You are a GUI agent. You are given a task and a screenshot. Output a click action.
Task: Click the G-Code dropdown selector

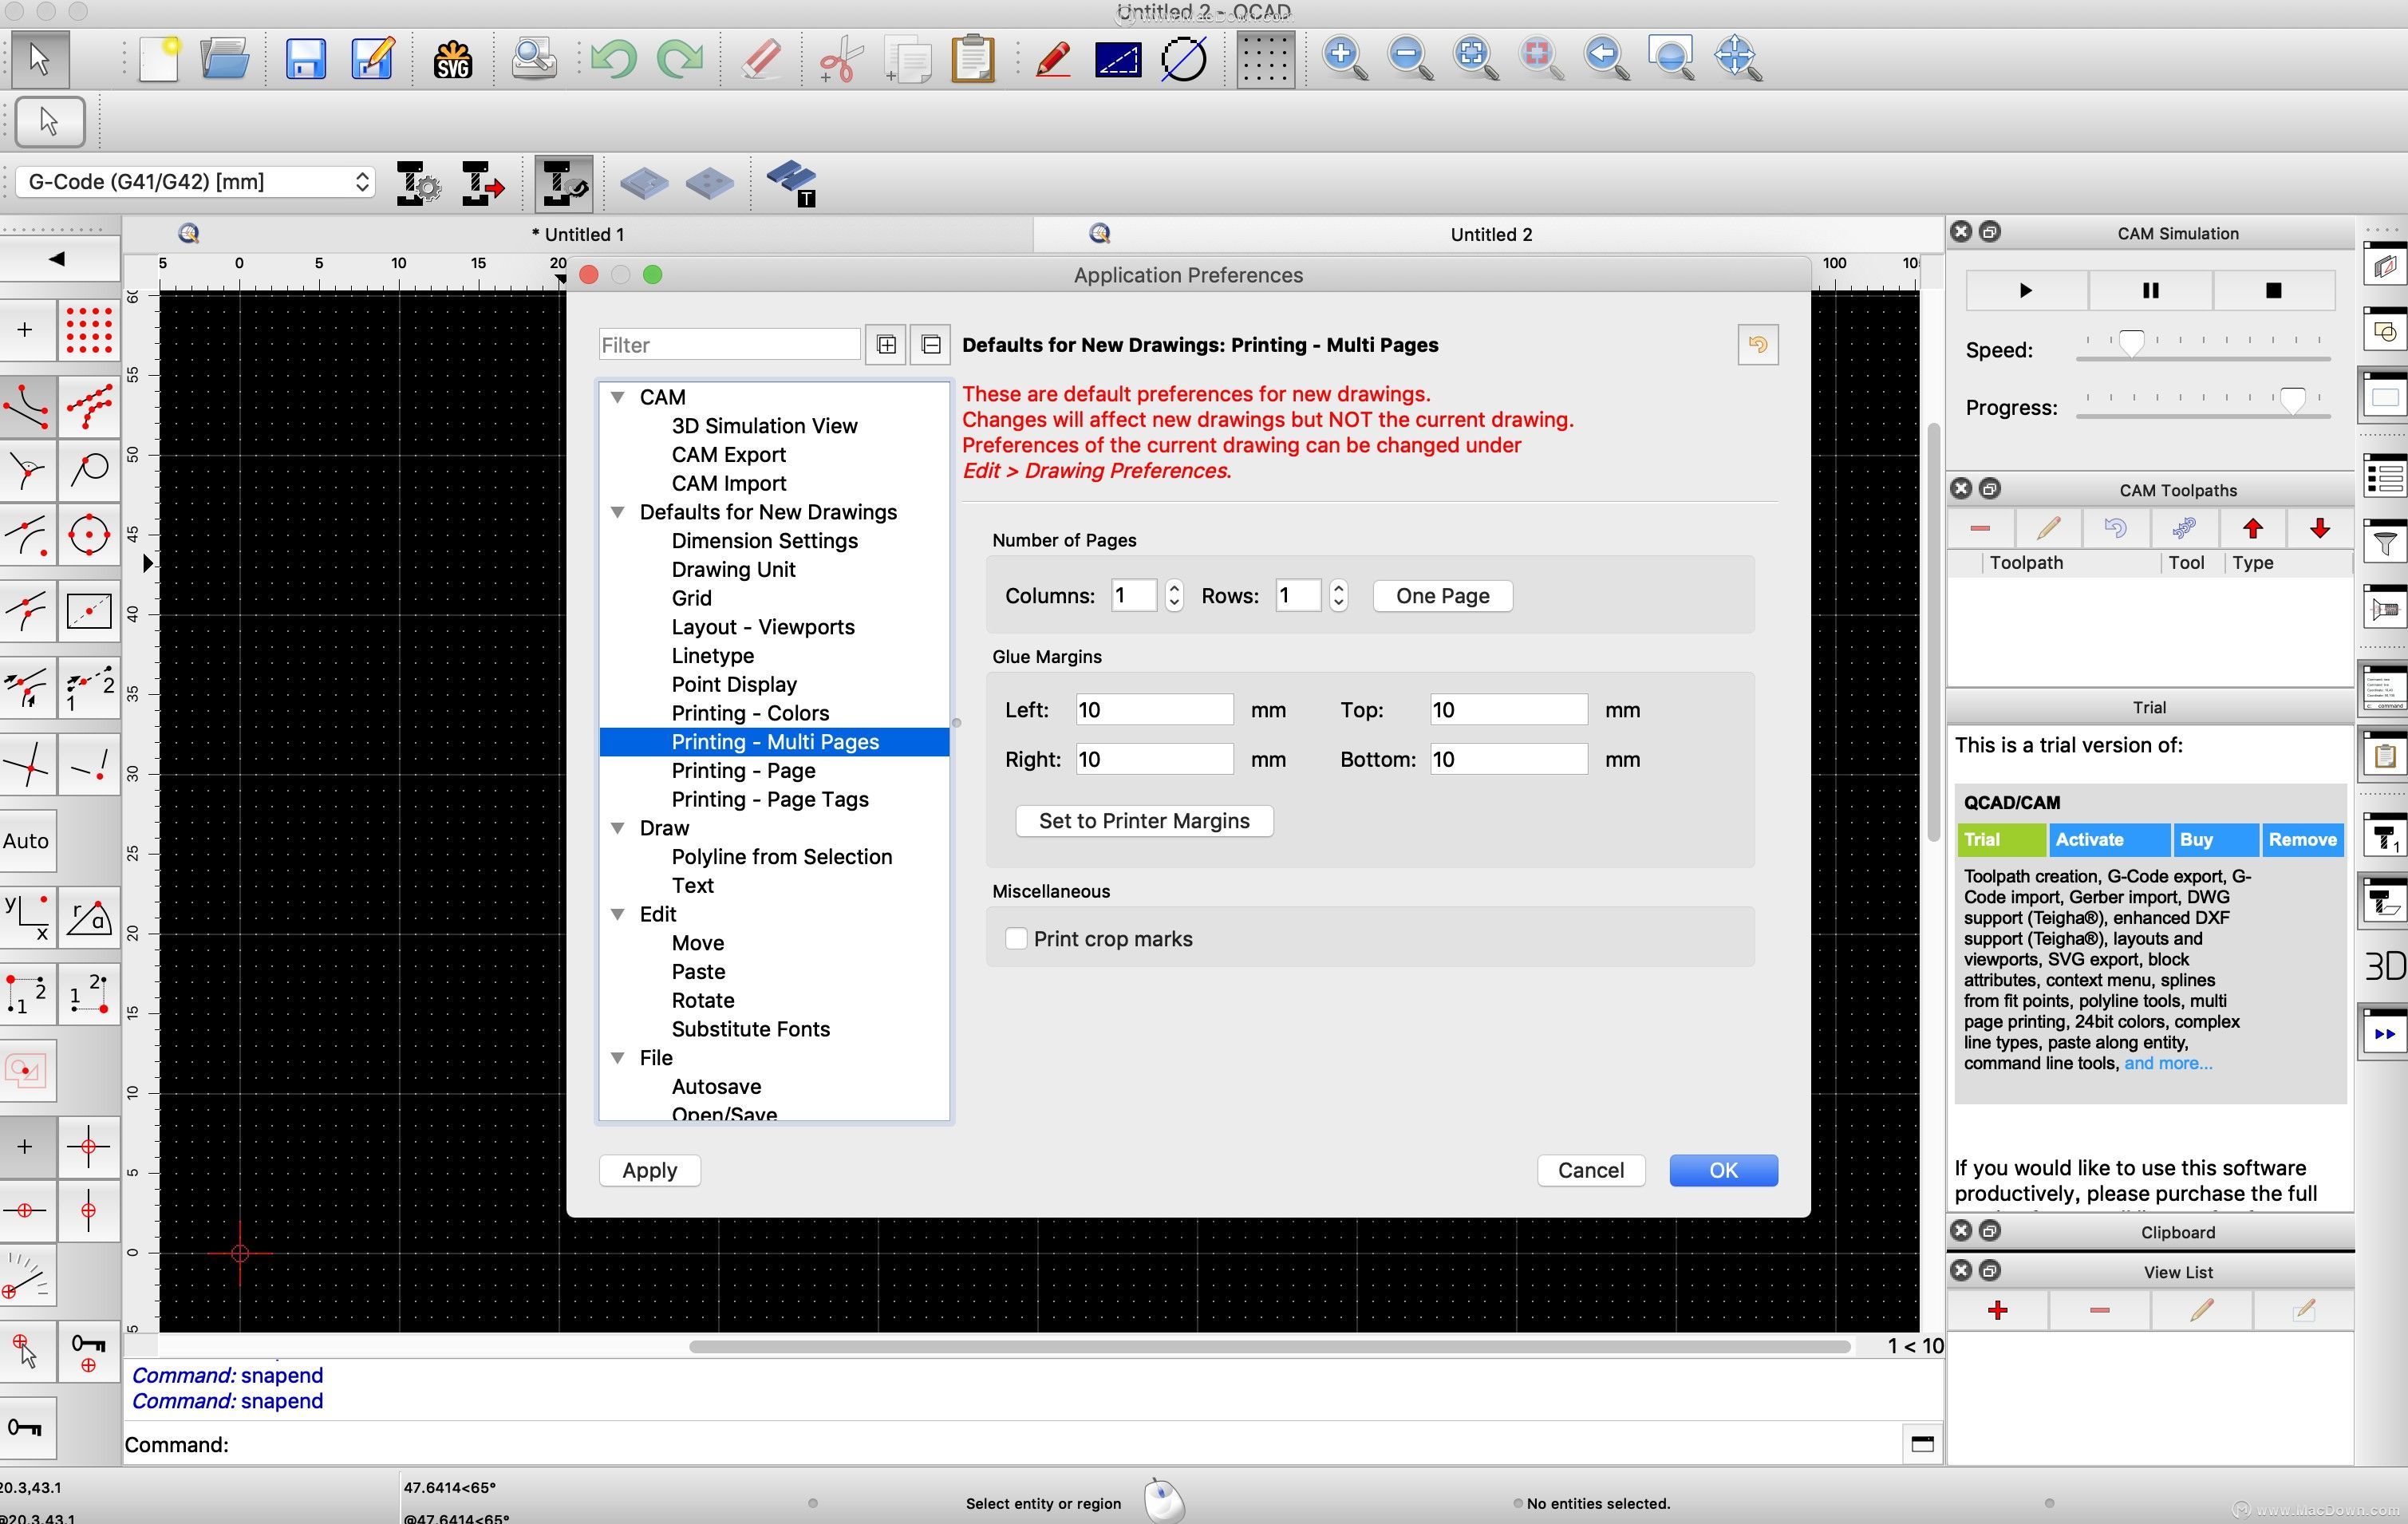tap(193, 181)
